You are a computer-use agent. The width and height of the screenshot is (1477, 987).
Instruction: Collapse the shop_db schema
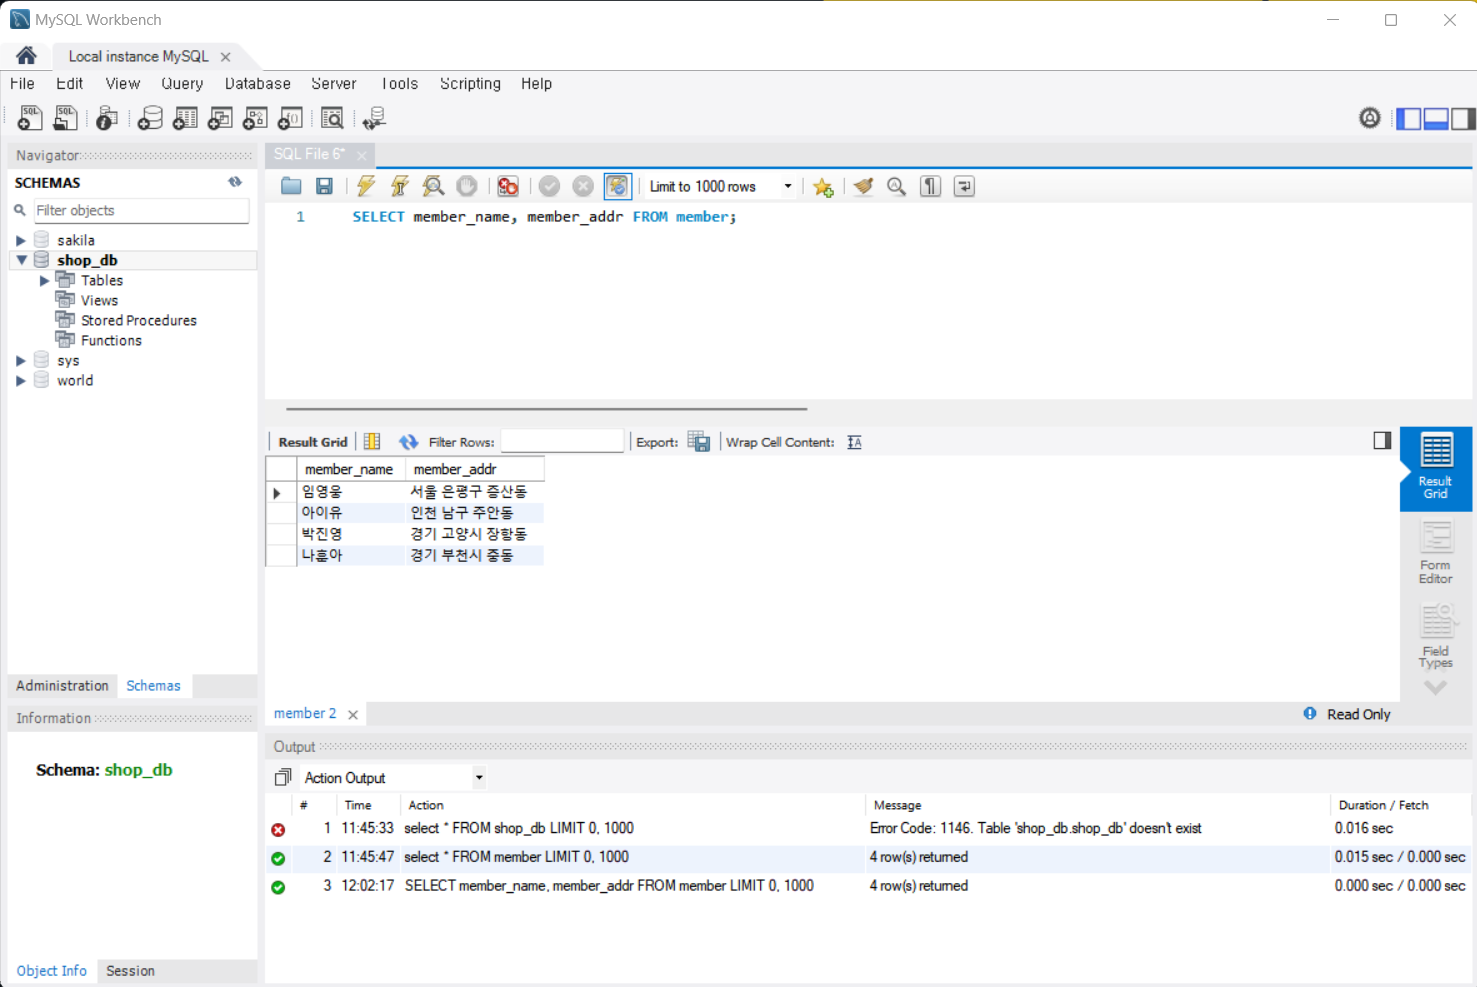pyautogui.click(x=20, y=260)
